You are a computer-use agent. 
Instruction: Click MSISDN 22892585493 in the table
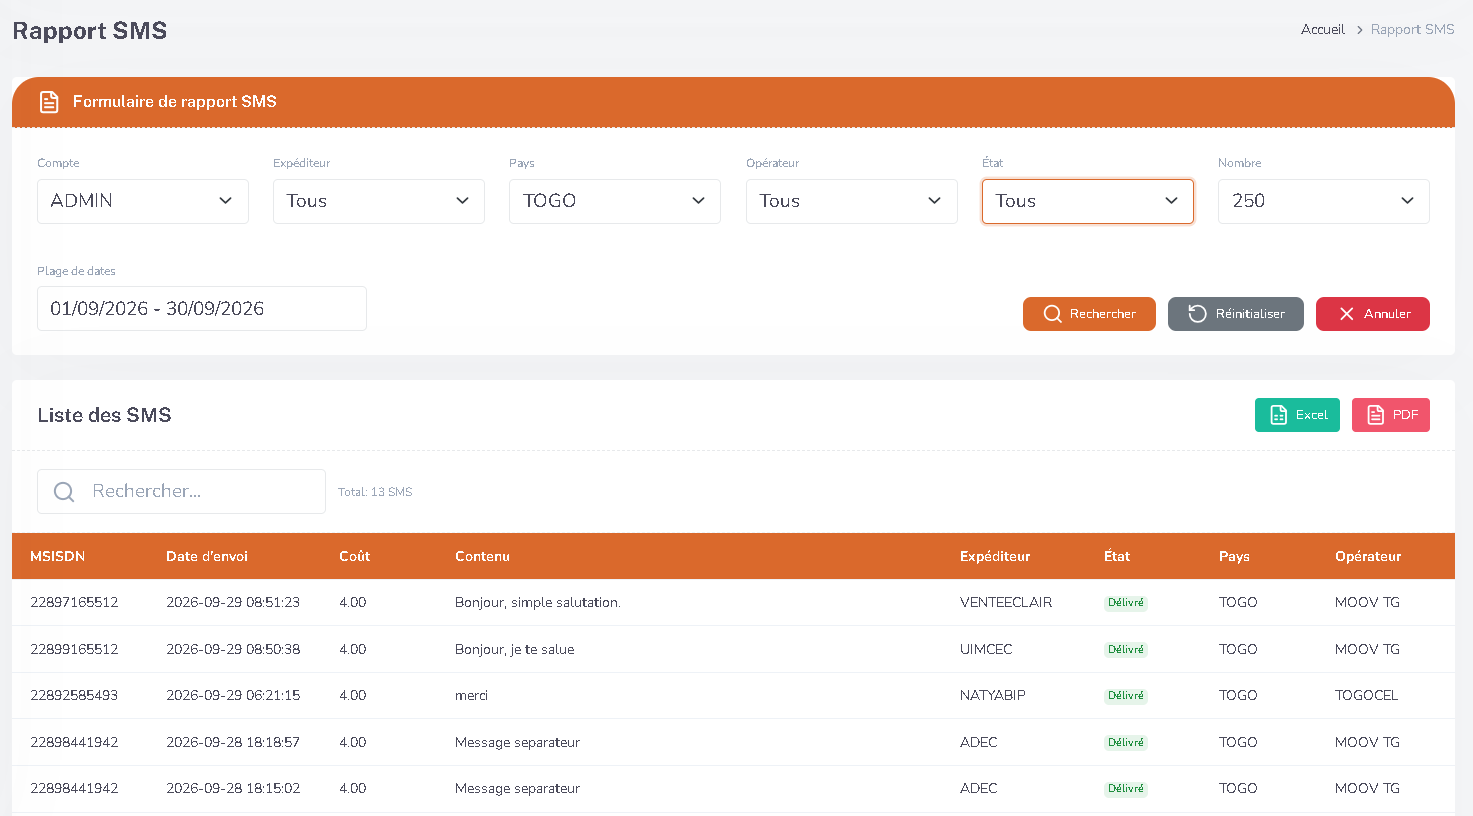pyautogui.click(x=74, y=696)
